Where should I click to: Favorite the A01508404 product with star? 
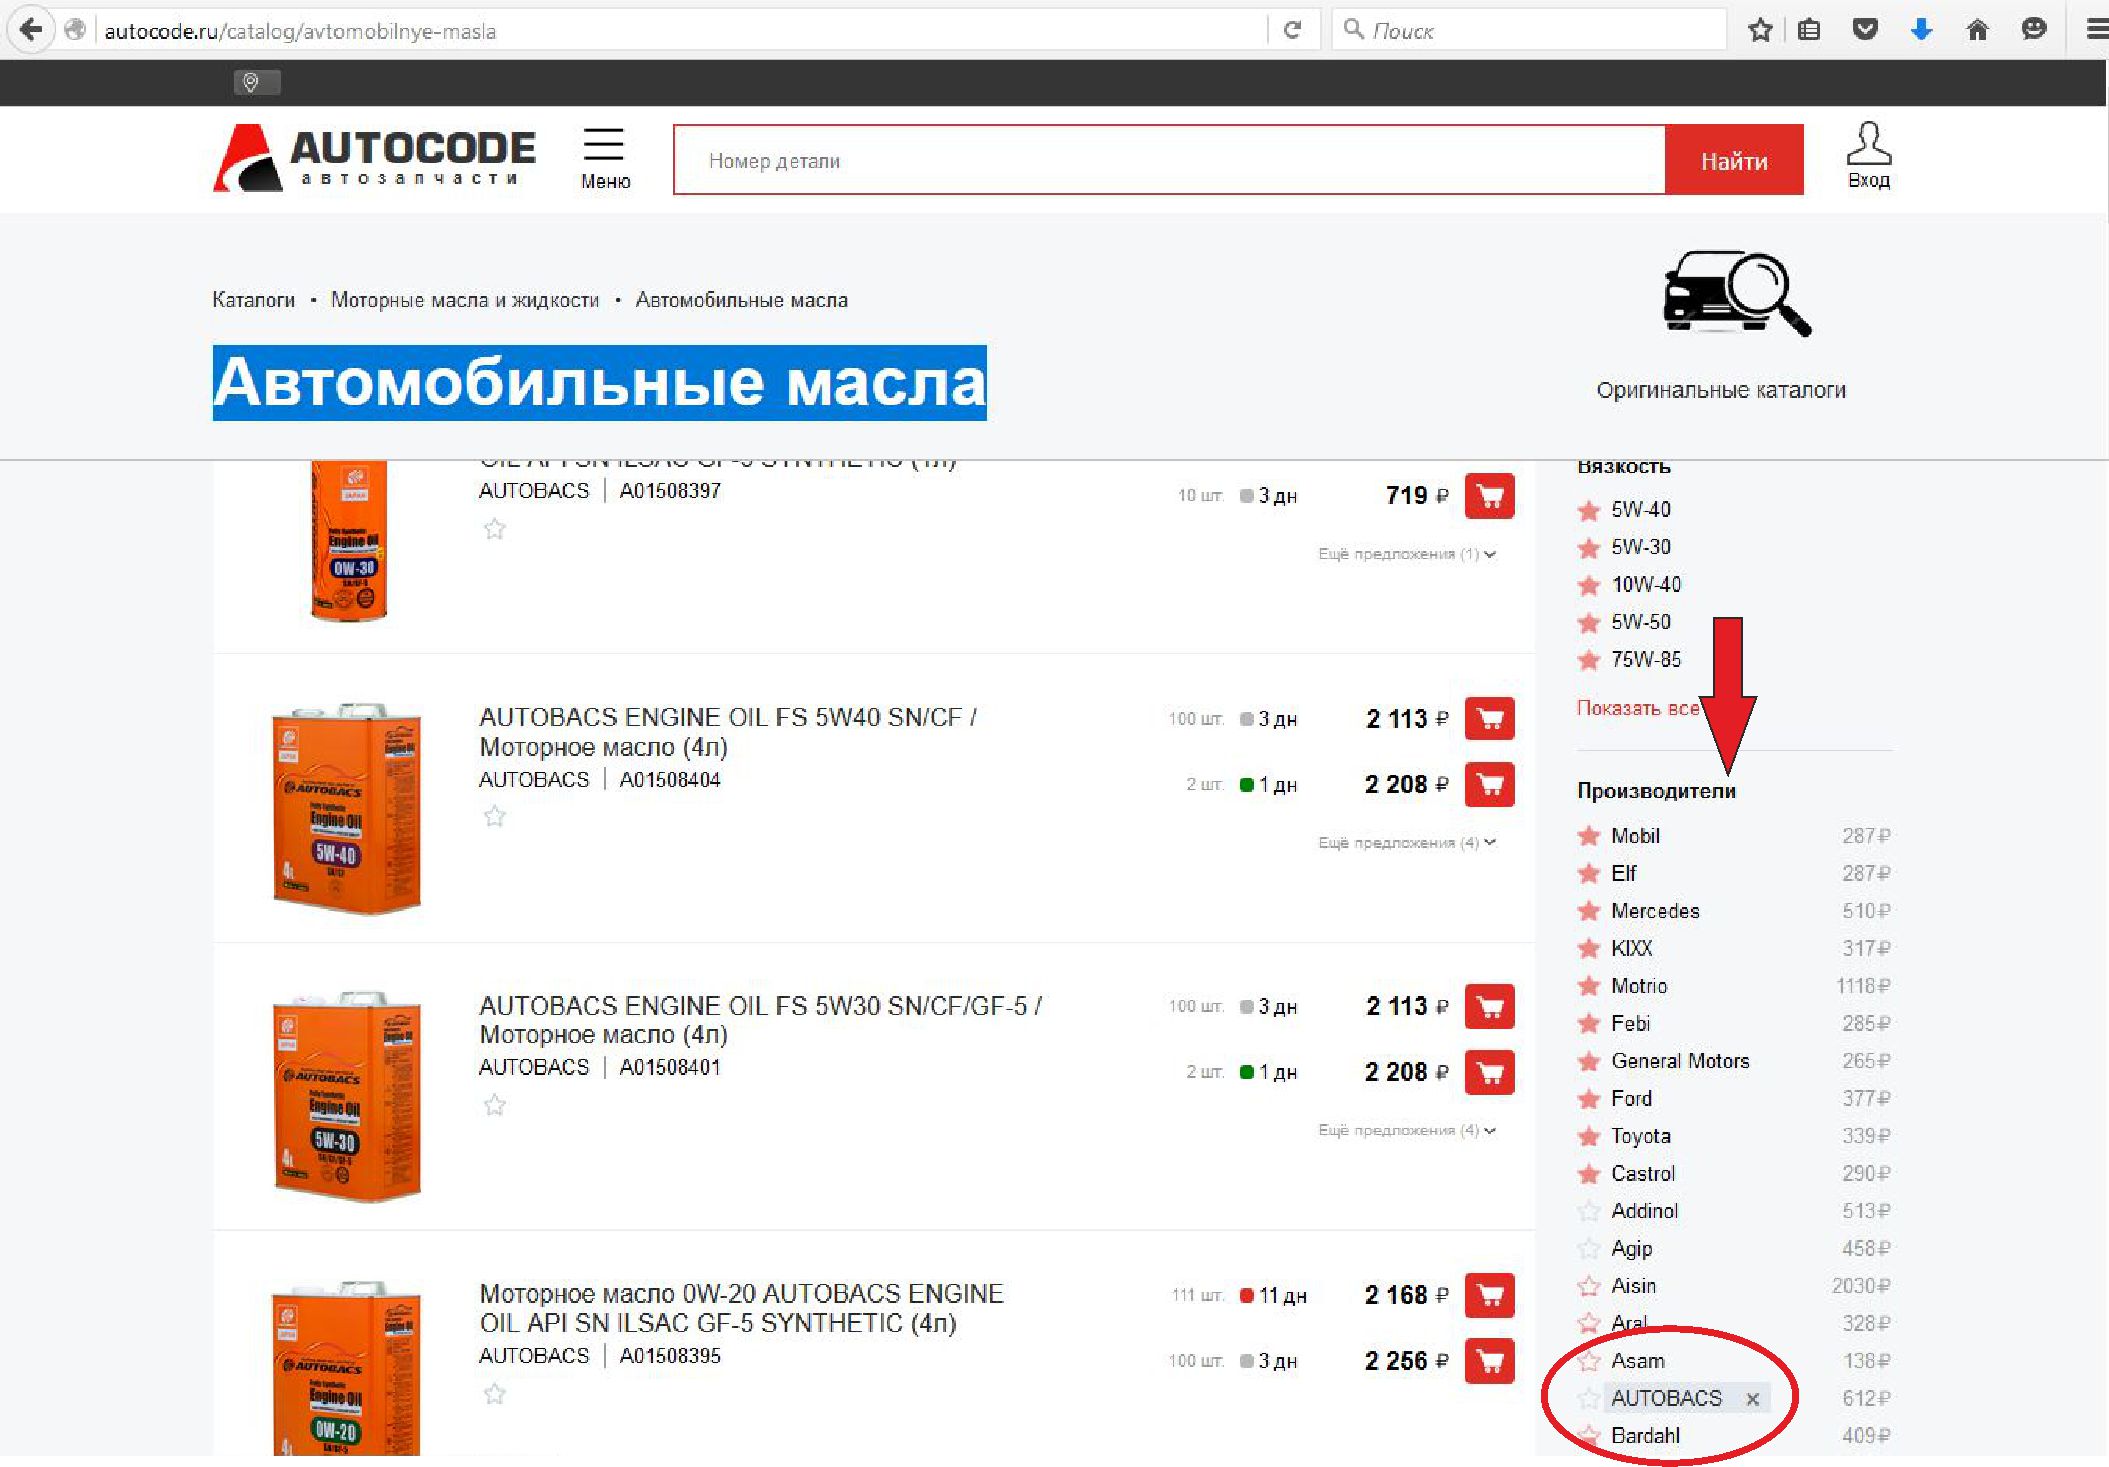click(494, 816)
